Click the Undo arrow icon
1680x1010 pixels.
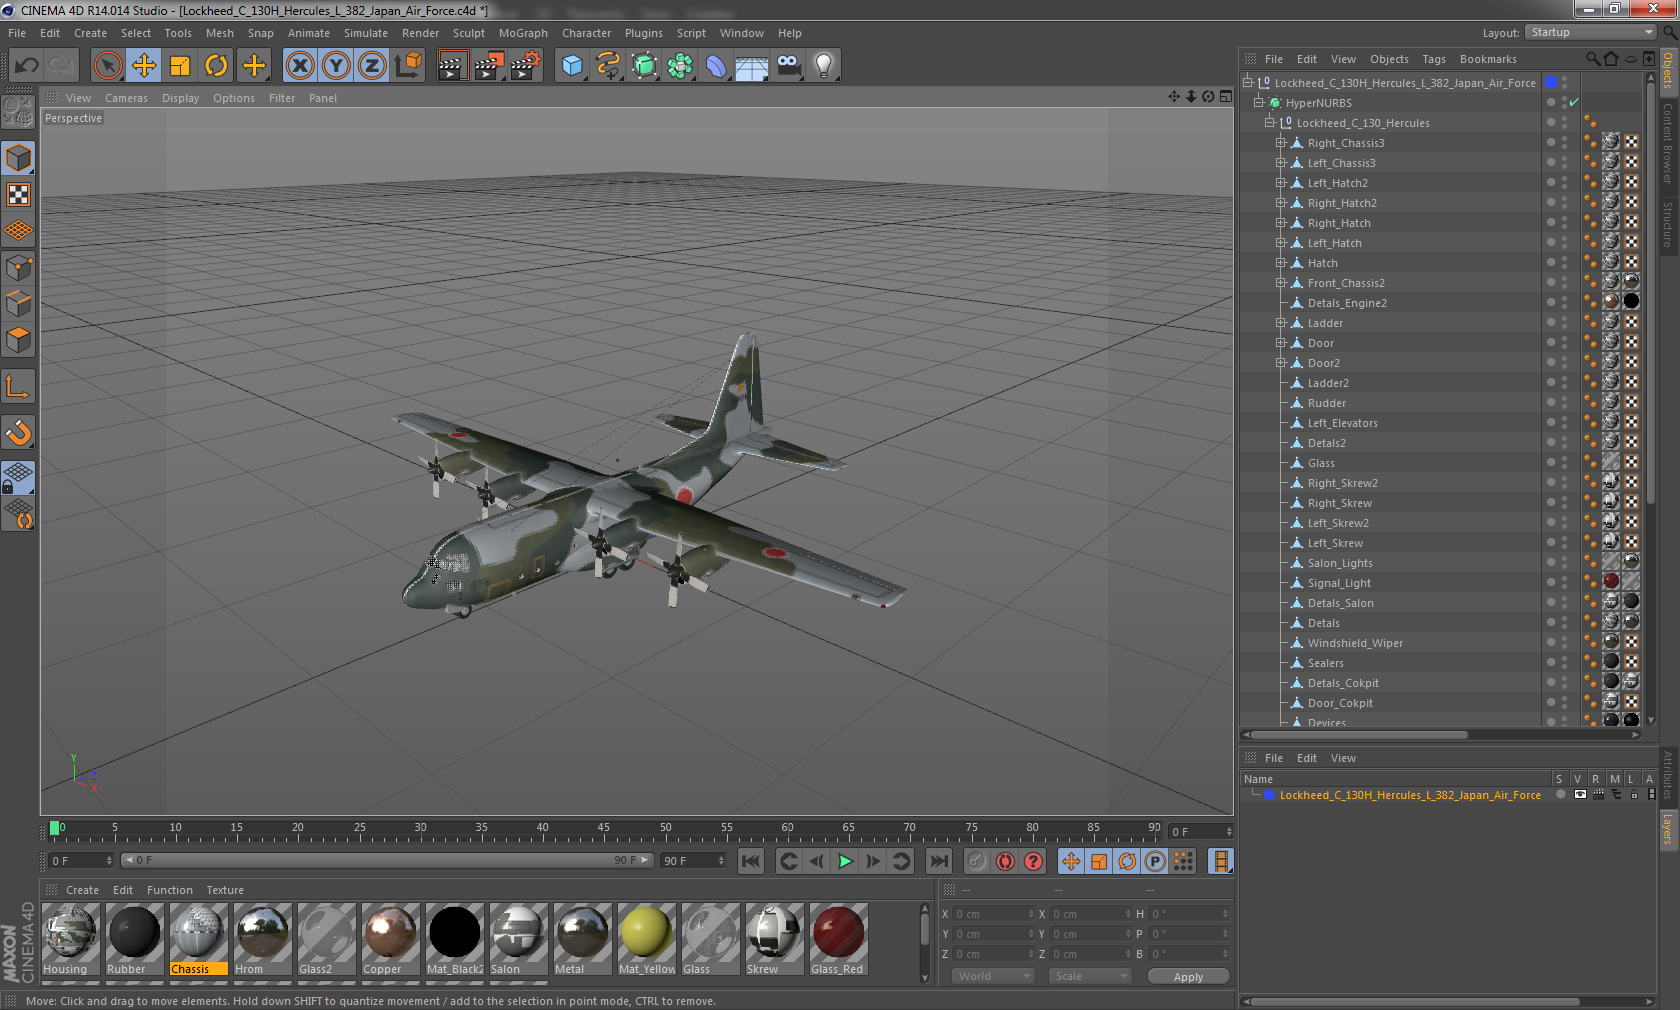[27, 66]
